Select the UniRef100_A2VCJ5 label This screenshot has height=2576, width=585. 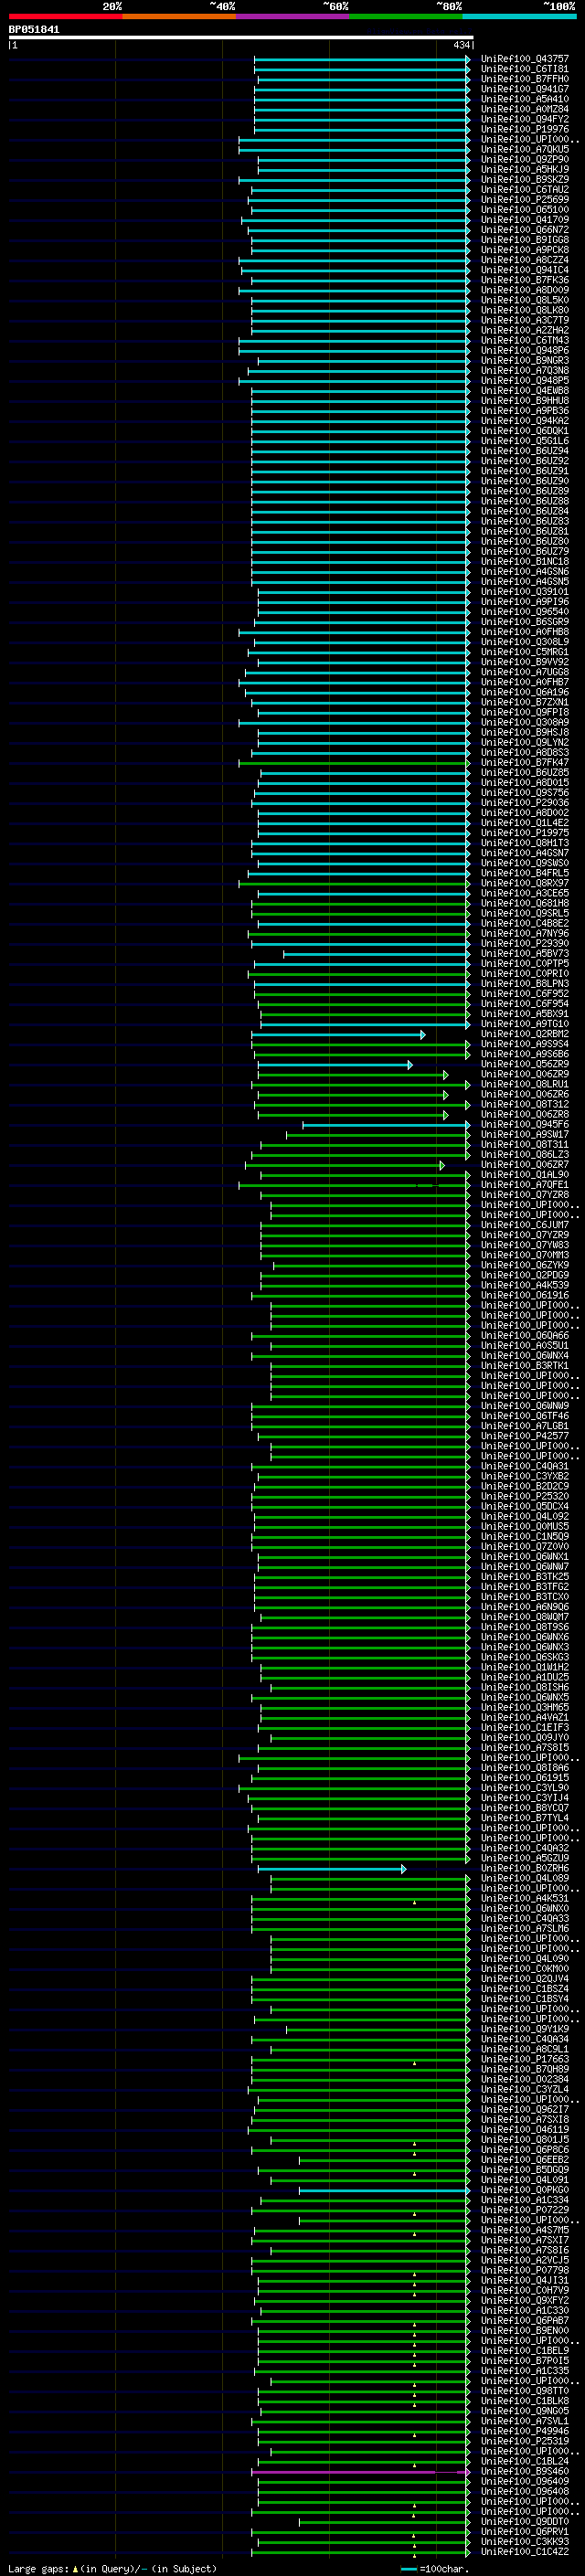(524, 2260)
